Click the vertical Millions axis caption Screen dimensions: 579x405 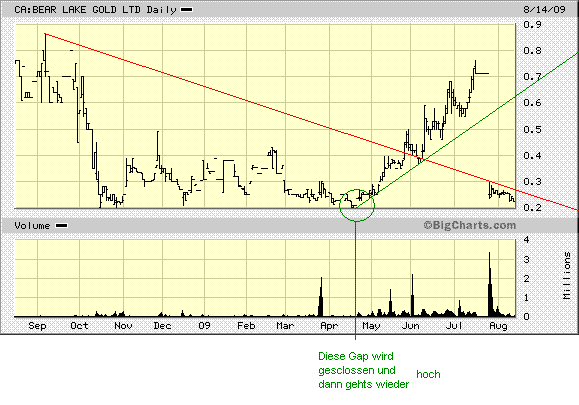tap(567, 275)
